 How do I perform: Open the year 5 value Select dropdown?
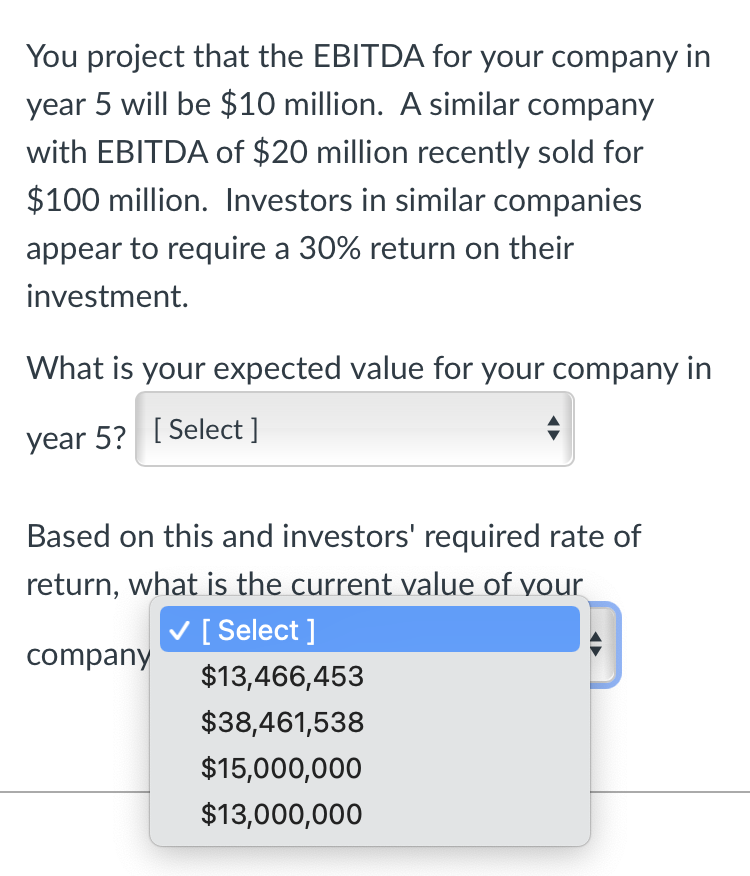354,430
